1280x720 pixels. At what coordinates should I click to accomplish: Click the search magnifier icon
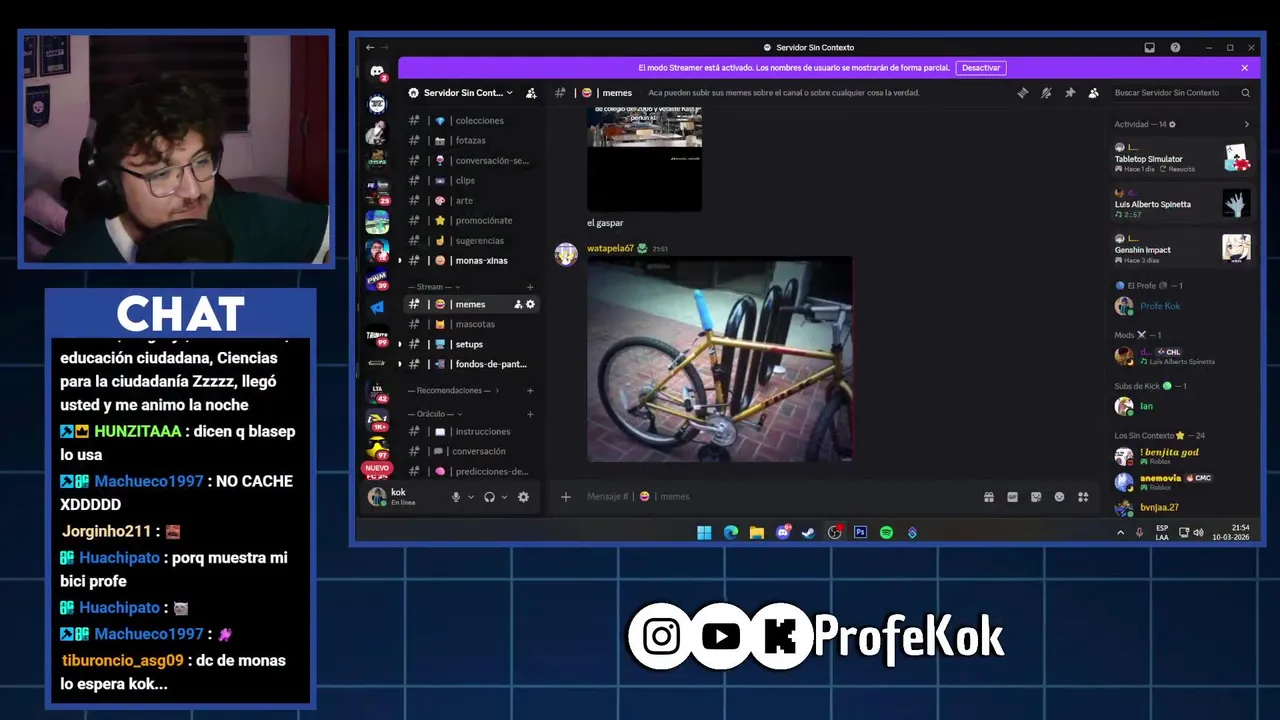coord(1245,93)
